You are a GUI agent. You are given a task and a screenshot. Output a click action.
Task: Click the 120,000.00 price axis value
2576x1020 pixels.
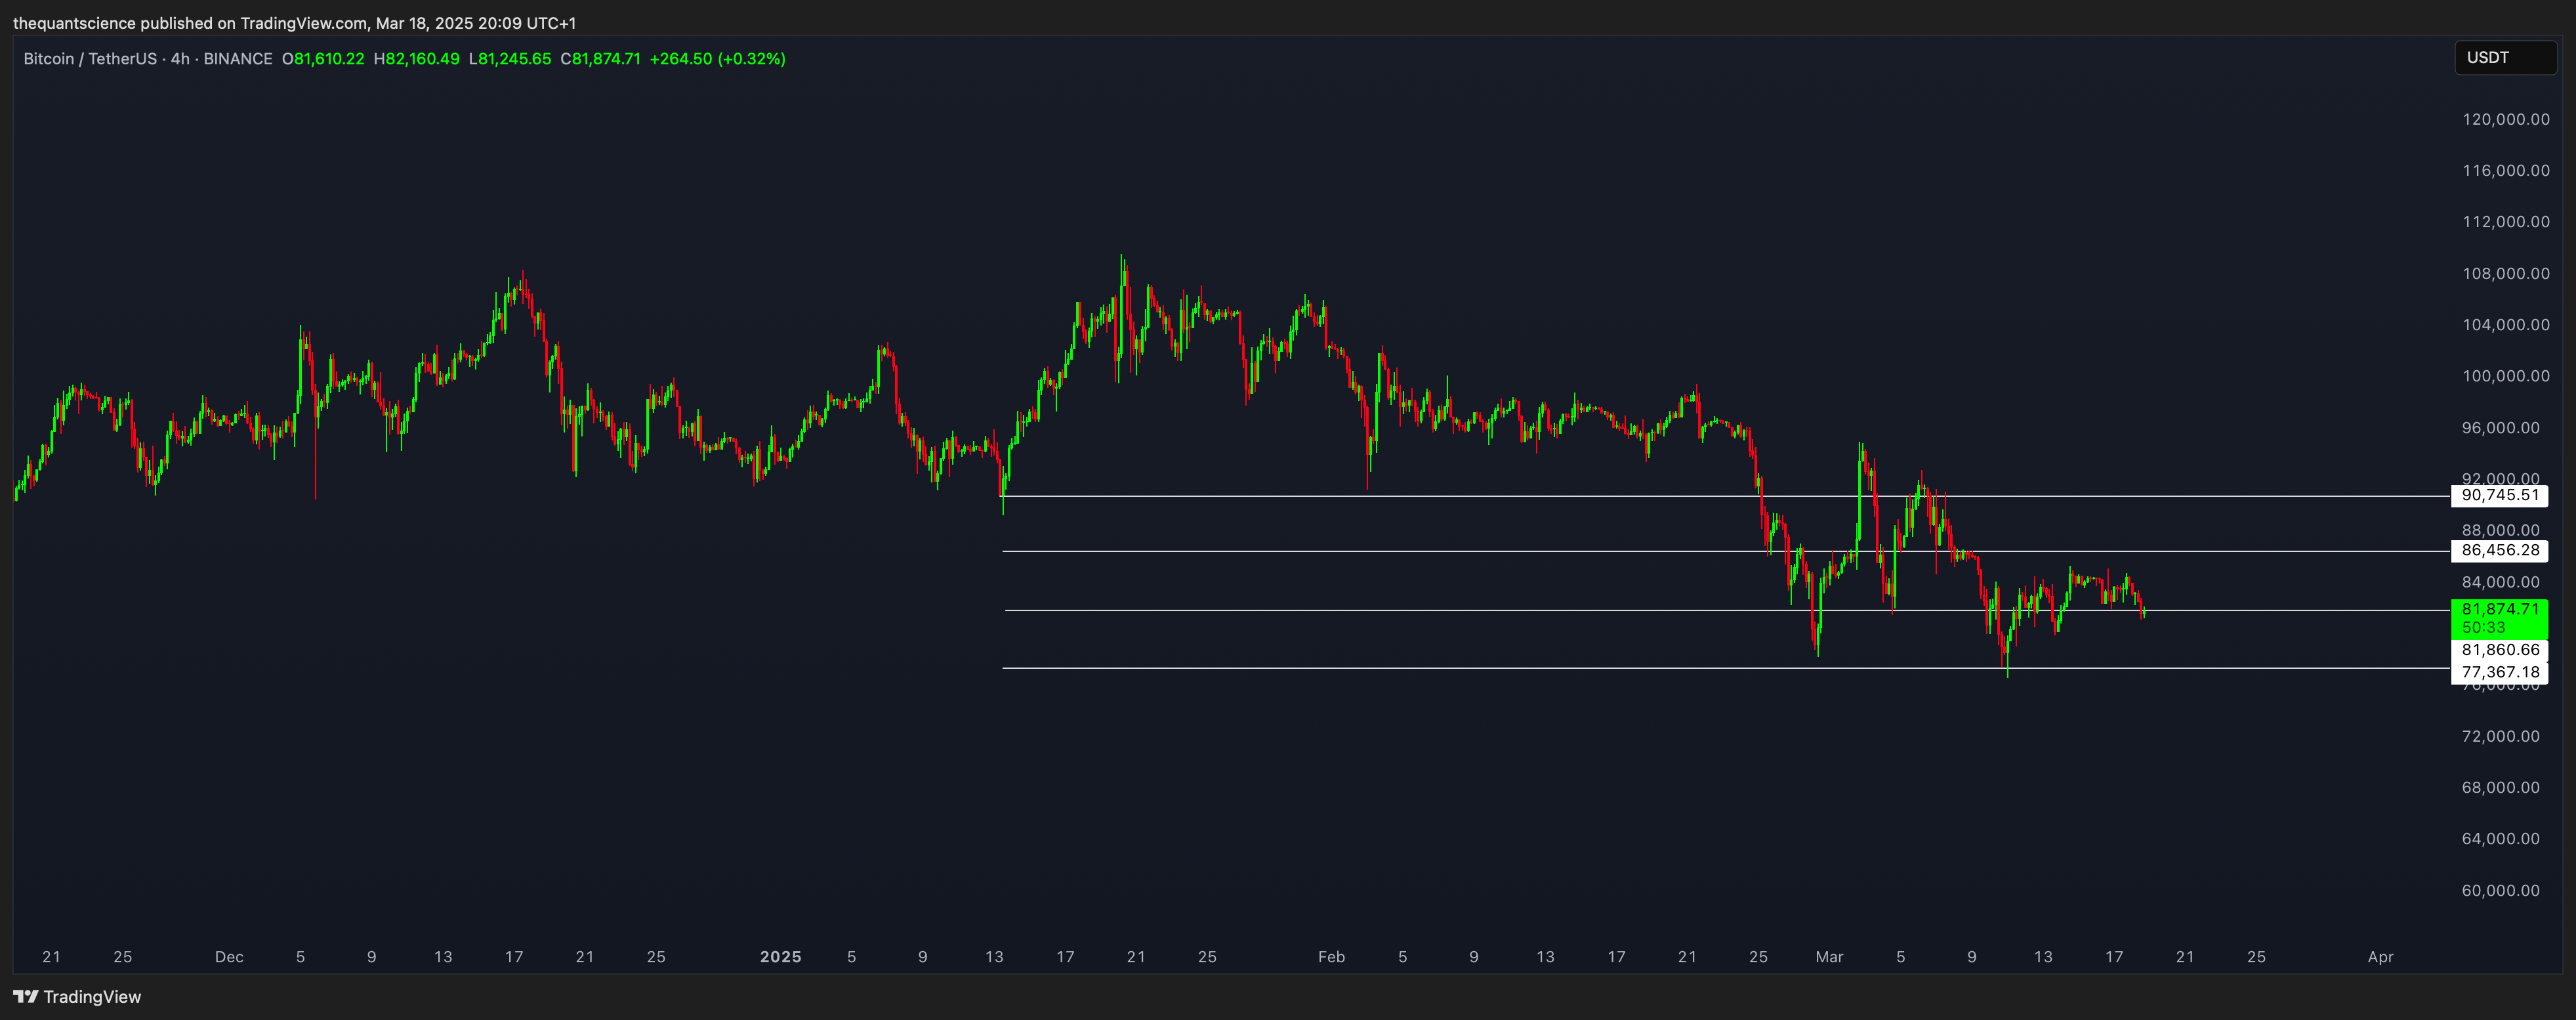point(2505,119)
